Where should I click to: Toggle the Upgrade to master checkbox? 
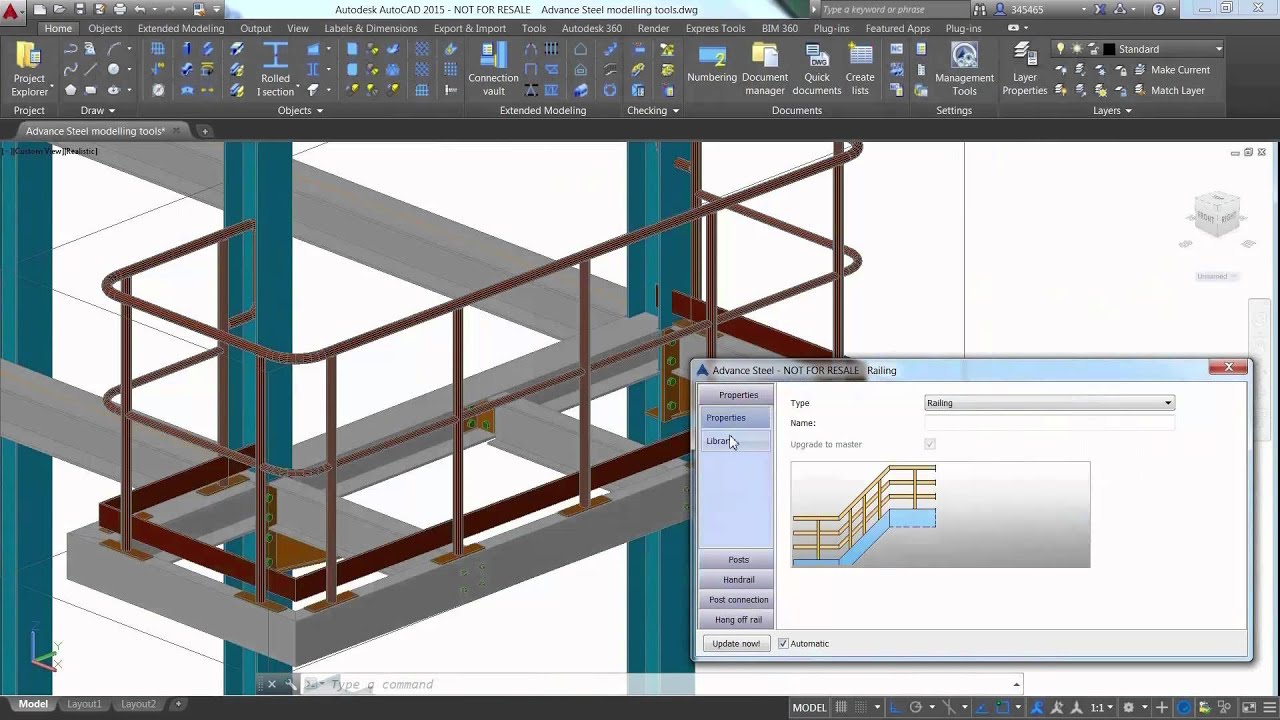930,444
